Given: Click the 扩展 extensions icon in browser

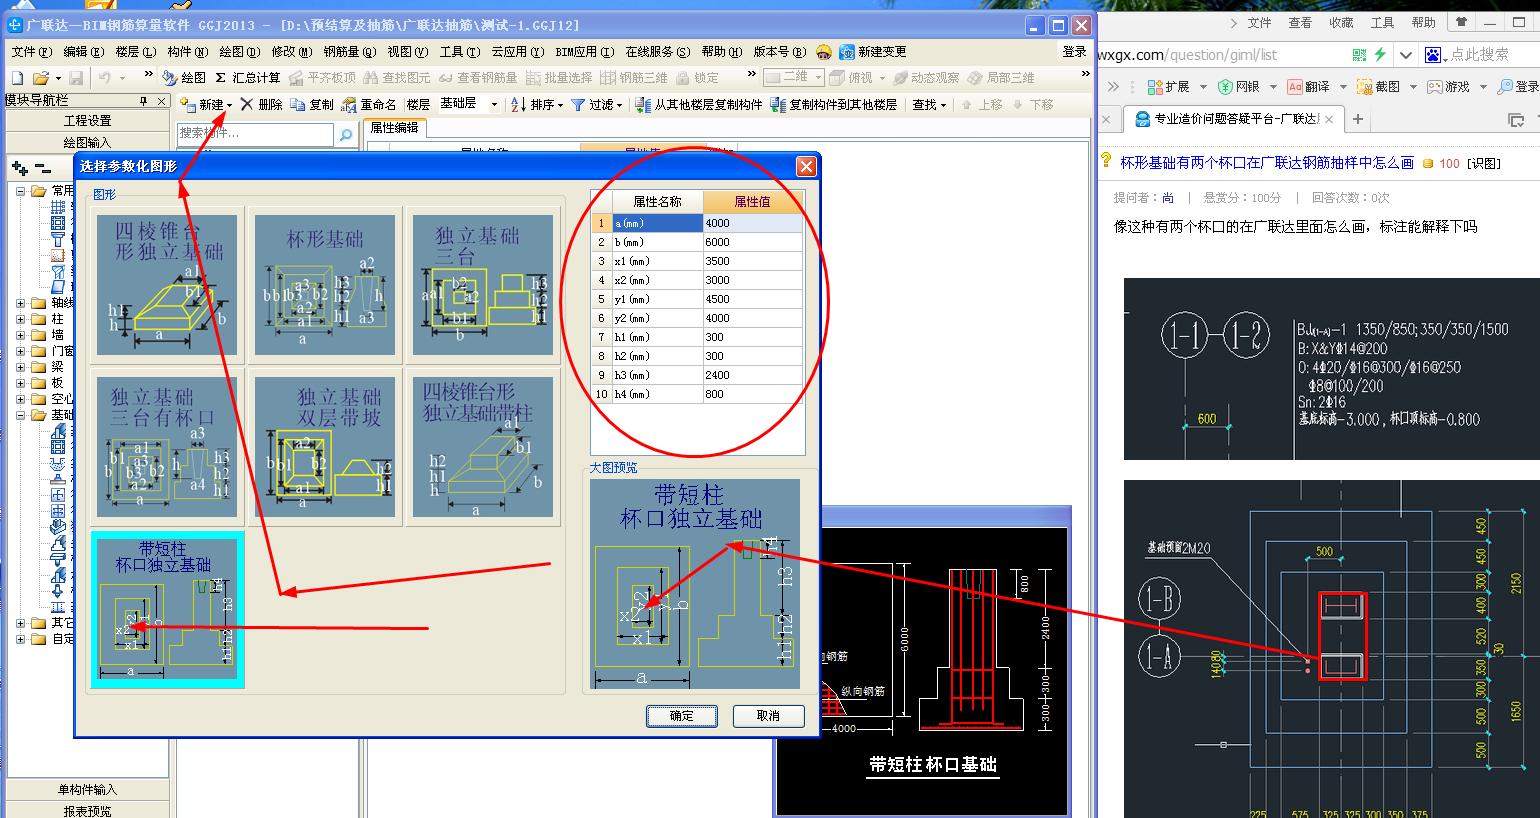Looking at the screenshot, I should coord(1155,87).
